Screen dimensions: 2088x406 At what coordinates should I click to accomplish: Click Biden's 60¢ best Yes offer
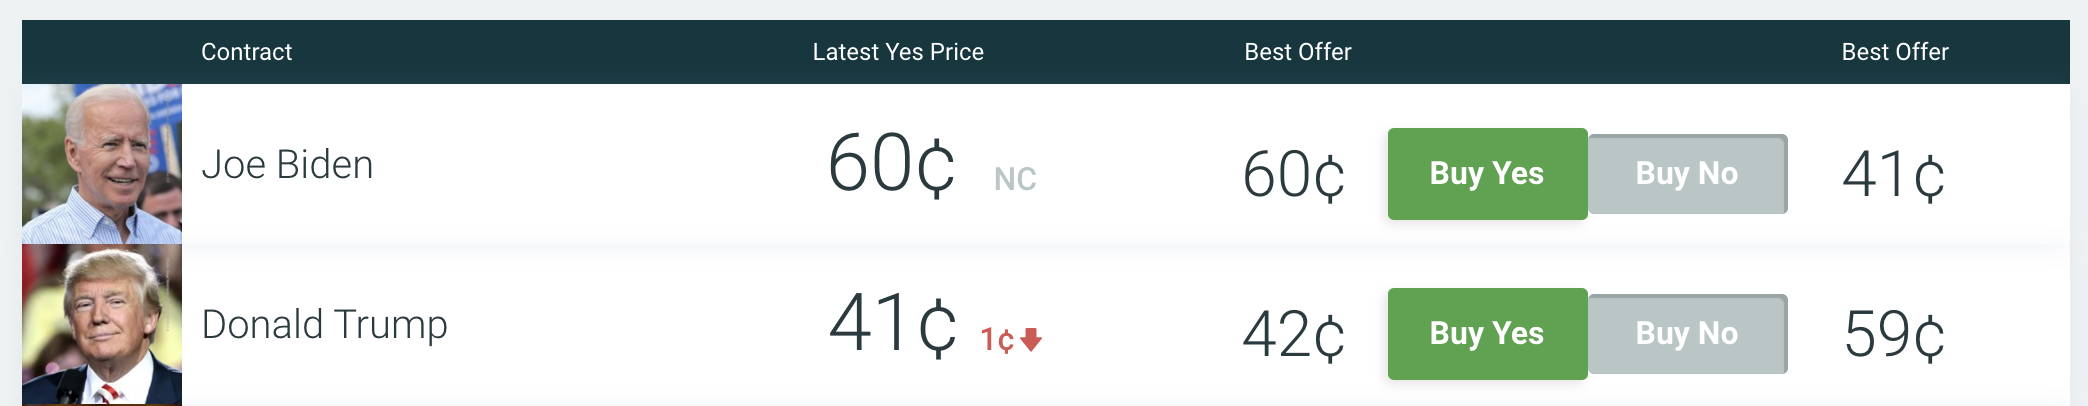[x=1293, y=175]
